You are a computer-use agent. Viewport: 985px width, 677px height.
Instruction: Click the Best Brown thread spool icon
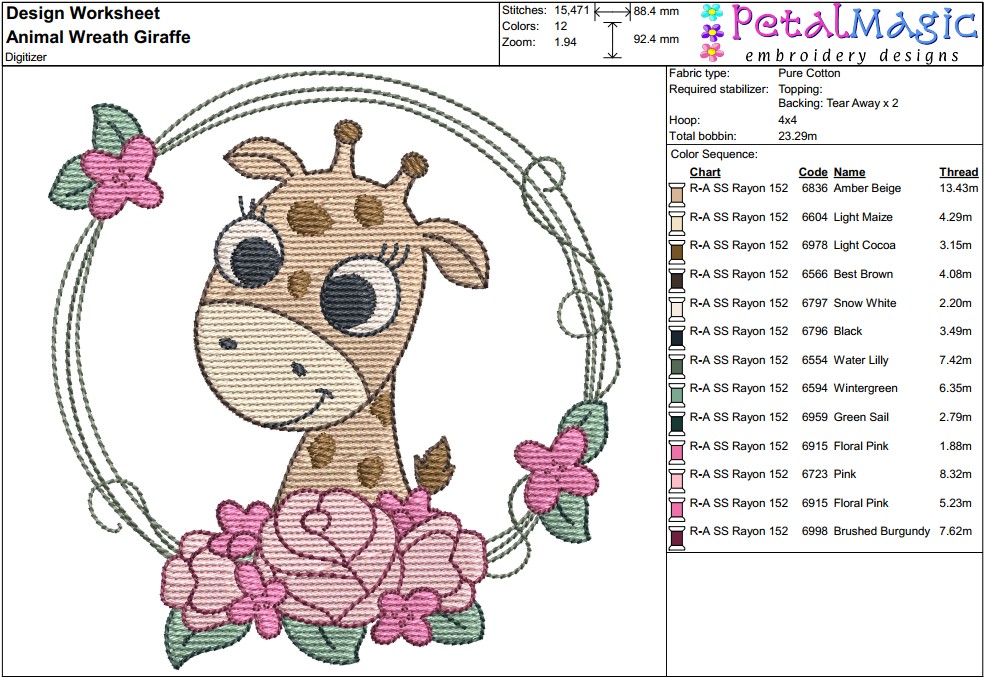(677, 279)
